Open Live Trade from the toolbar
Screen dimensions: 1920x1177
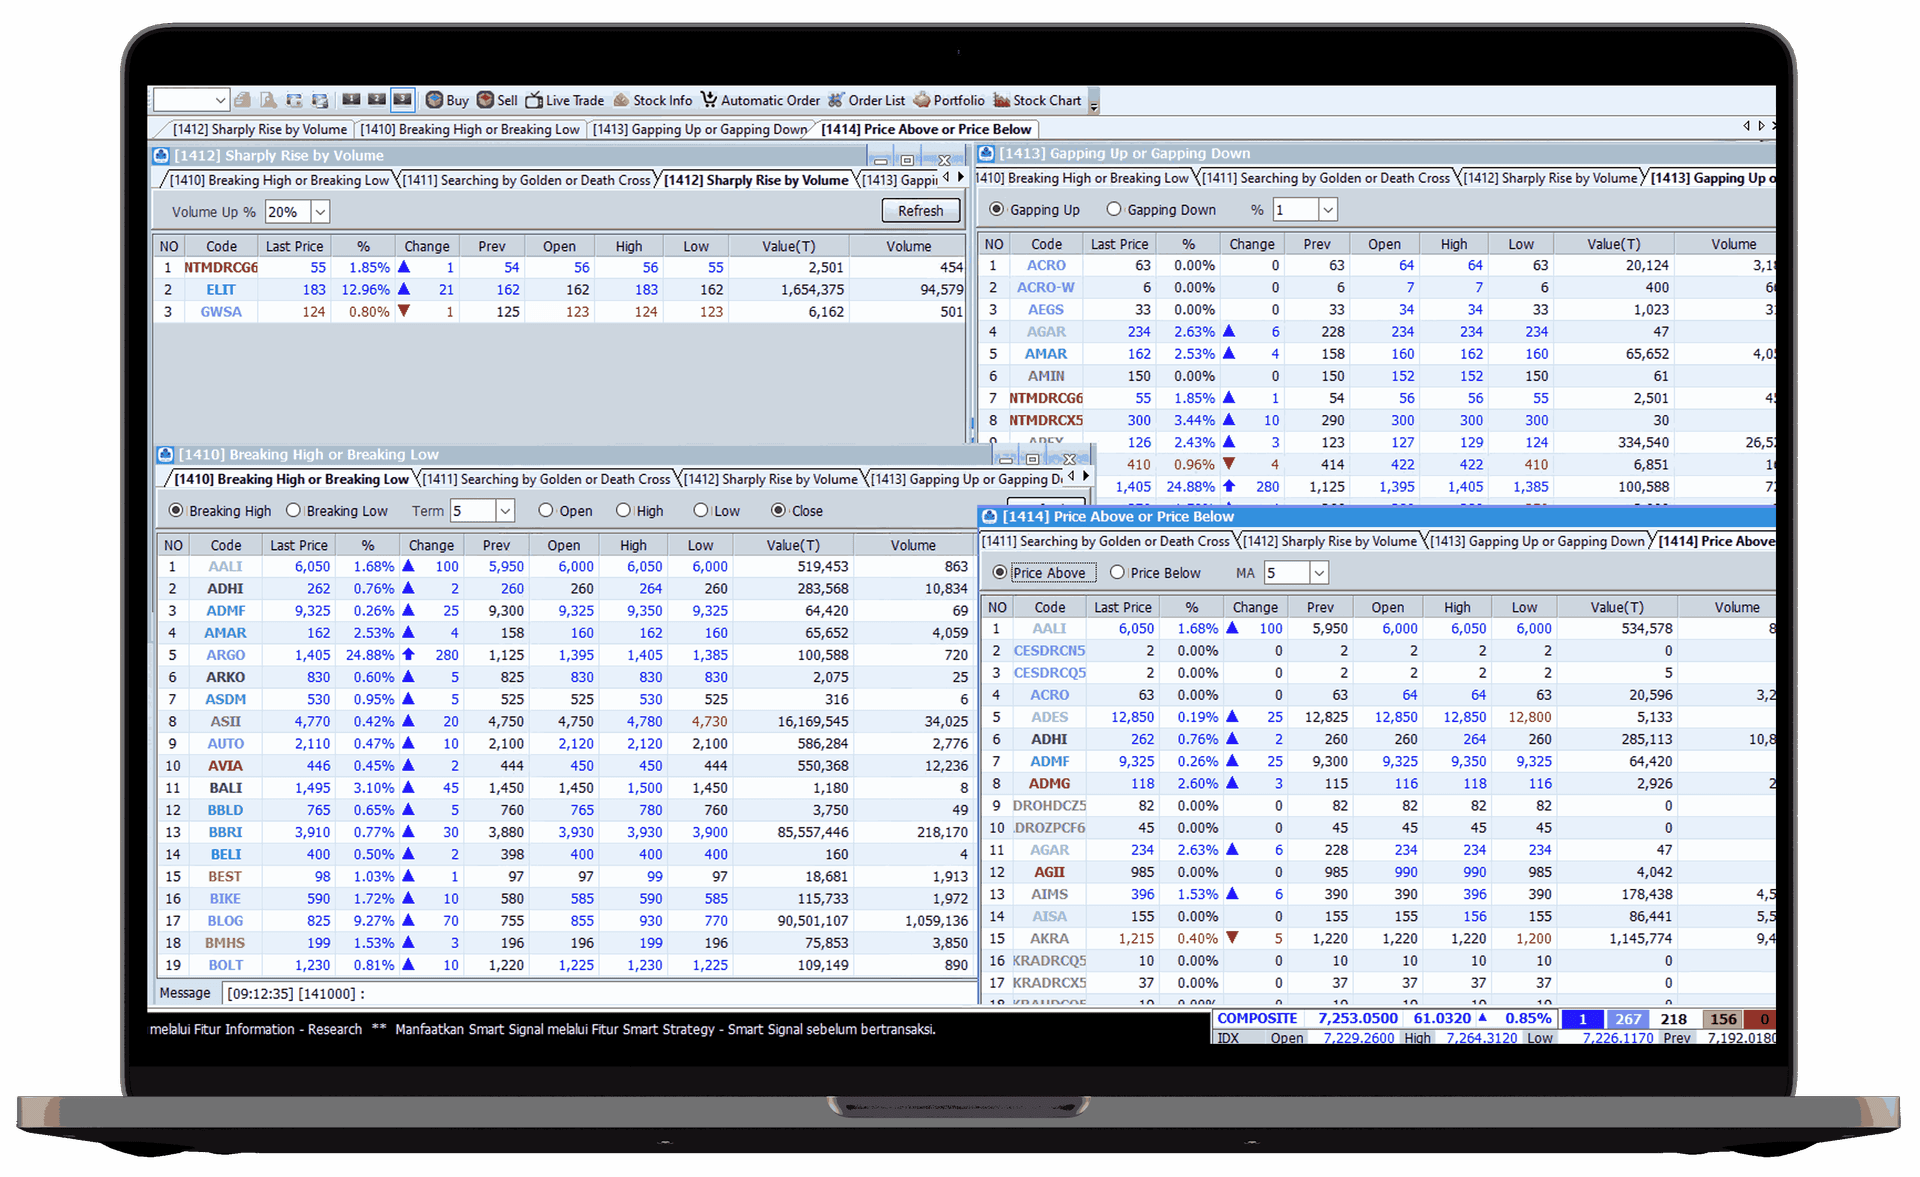tap(535, 100)
